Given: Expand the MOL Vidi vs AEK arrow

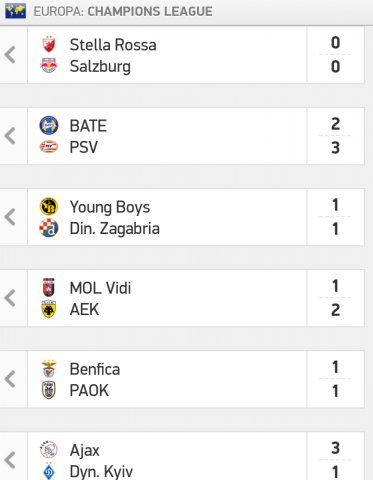Looking at the screenshot, I should (x=11, y=298).
